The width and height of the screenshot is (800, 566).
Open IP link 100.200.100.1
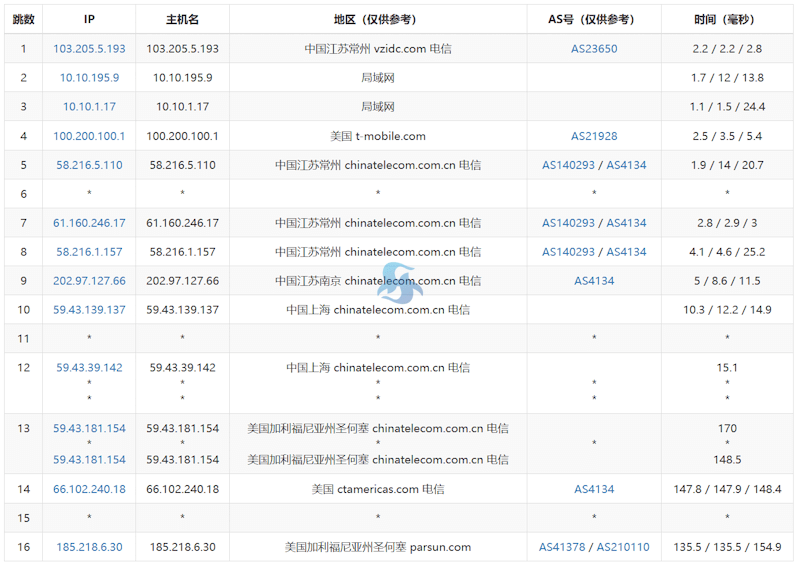(89, 136)
